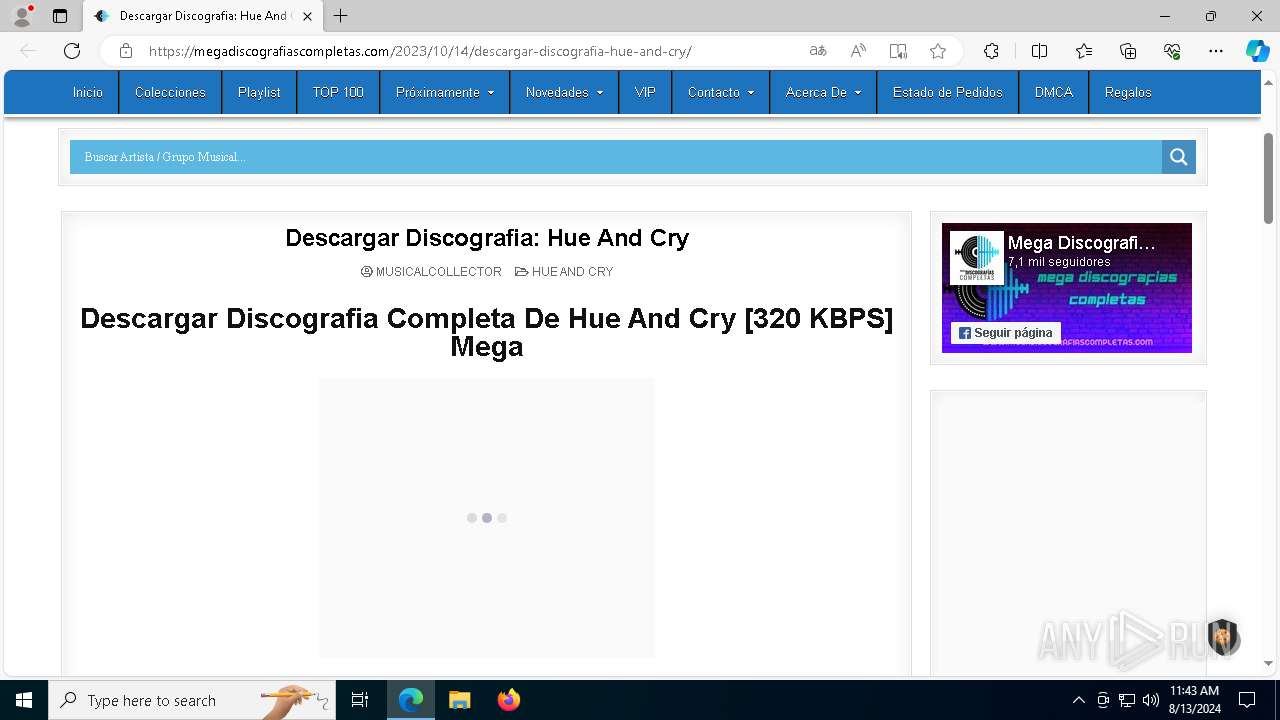
Task: Show hidden tray icons chevron
Action: coord(1078,700)
